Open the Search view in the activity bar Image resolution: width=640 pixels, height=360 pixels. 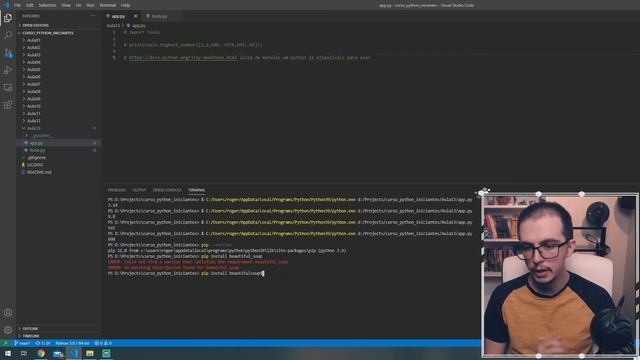pos(8,35)
